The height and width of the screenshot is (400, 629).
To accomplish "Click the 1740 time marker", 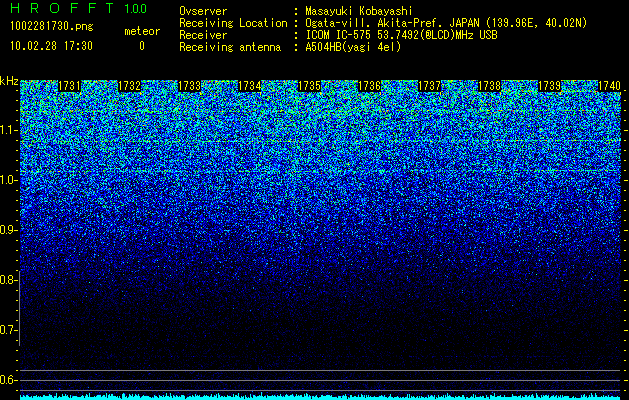I will point(609,86).
